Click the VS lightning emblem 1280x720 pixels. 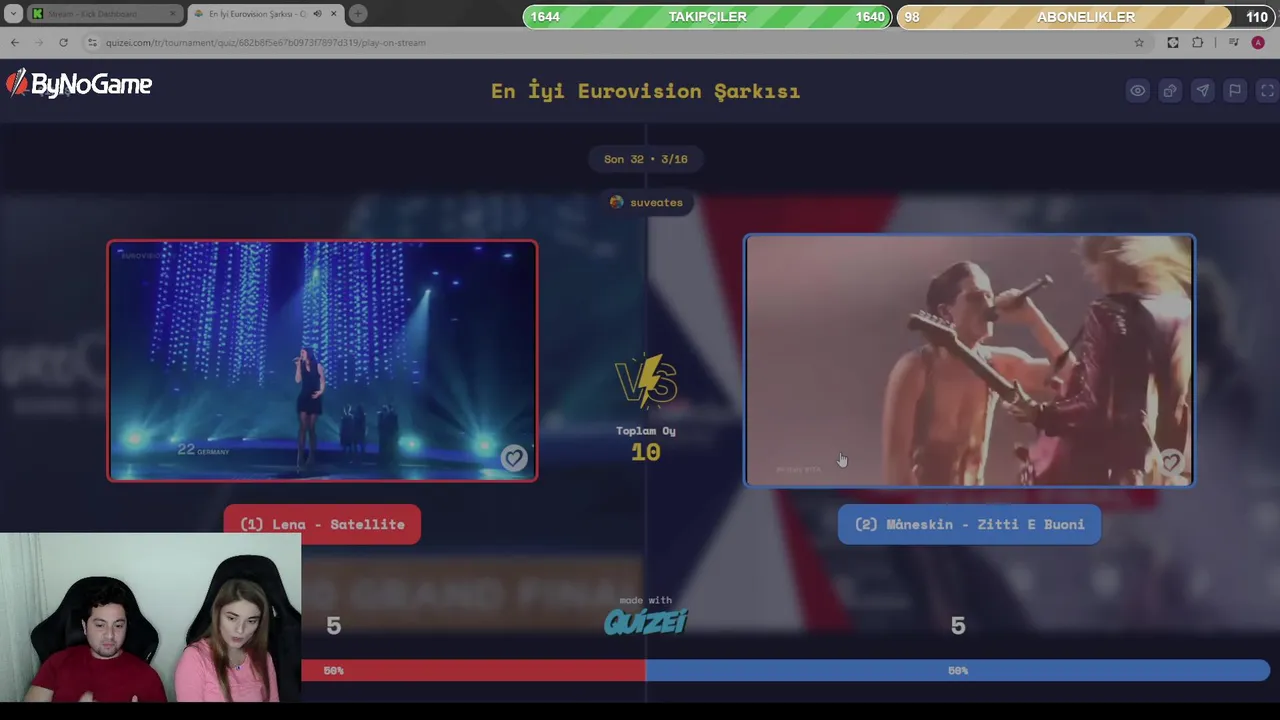pyautogui.click(x=646, y=380)
